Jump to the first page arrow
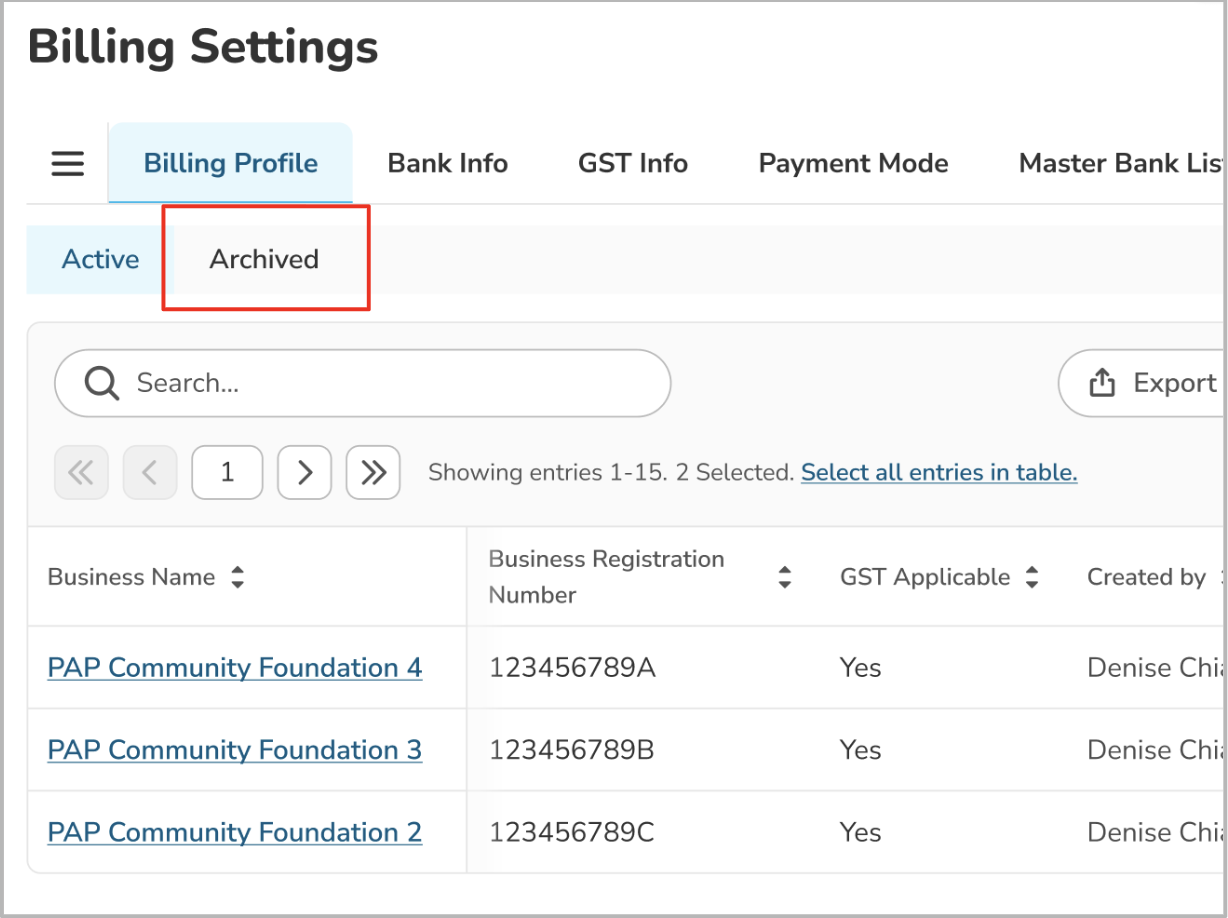This screenshot has width=1228, height=918. 81,472
